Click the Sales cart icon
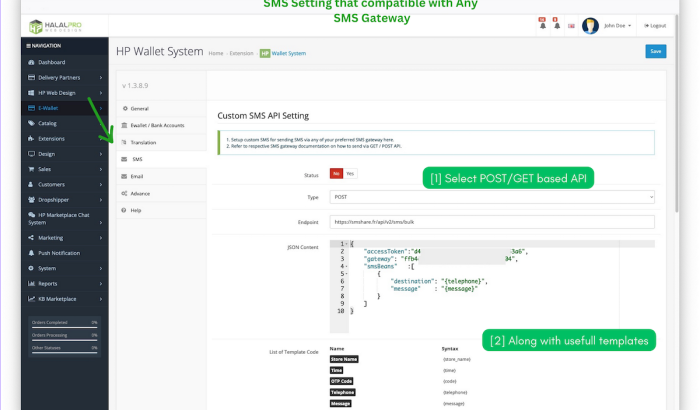Viewport: 700px width, 410px height. point(31,169)
